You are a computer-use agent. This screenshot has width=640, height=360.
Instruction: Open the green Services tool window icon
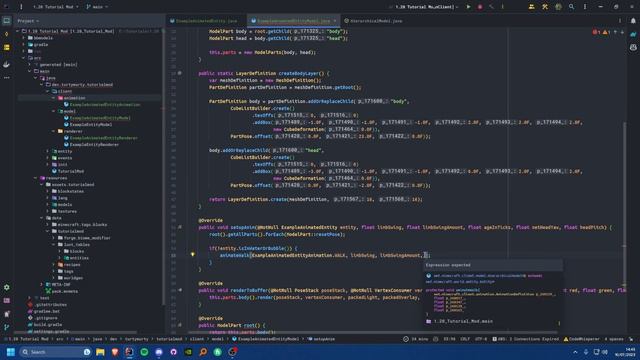point(7,287)
